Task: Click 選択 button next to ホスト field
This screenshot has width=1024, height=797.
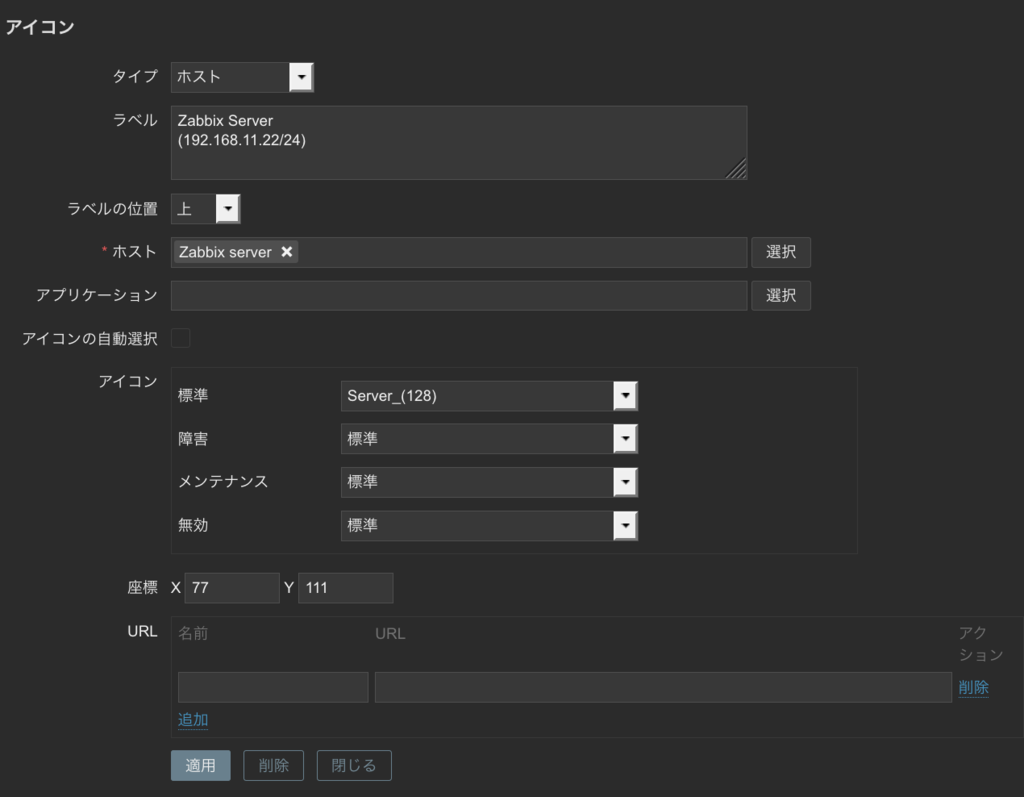Action: 781,252
